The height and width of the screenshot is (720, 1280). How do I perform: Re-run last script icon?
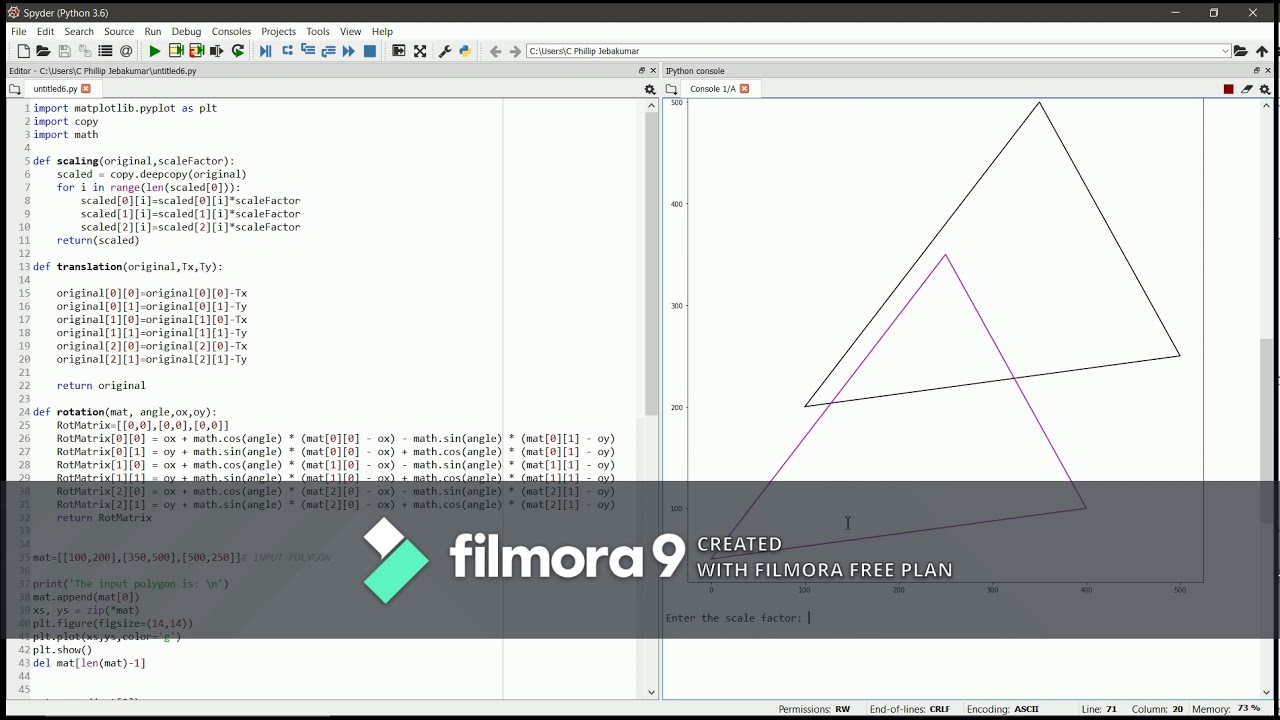pos(238,51)
